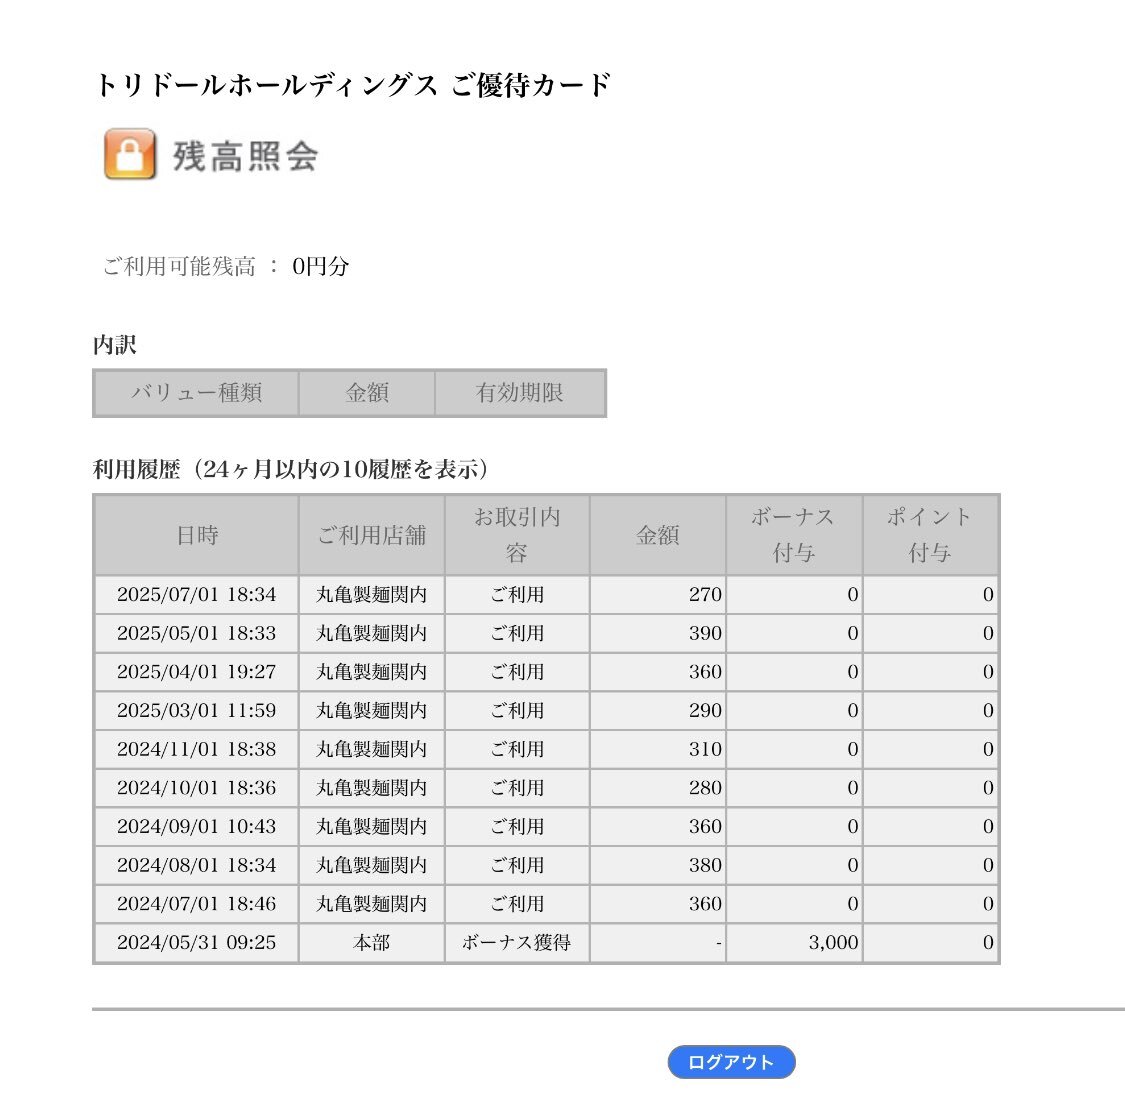The image size is (1125, 1120).
Task: Select date cell 2025/03/01 11:59
Action: coord(197,711)
